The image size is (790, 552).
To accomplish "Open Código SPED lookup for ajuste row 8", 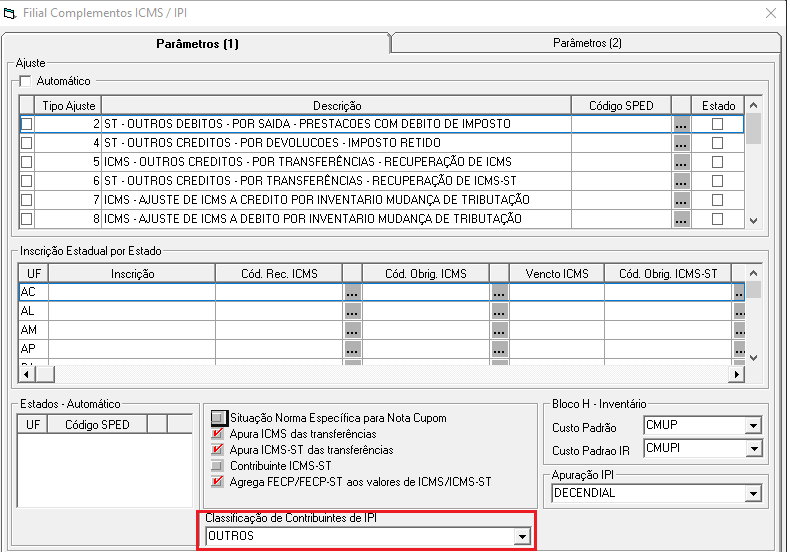I will pos(681,219).
